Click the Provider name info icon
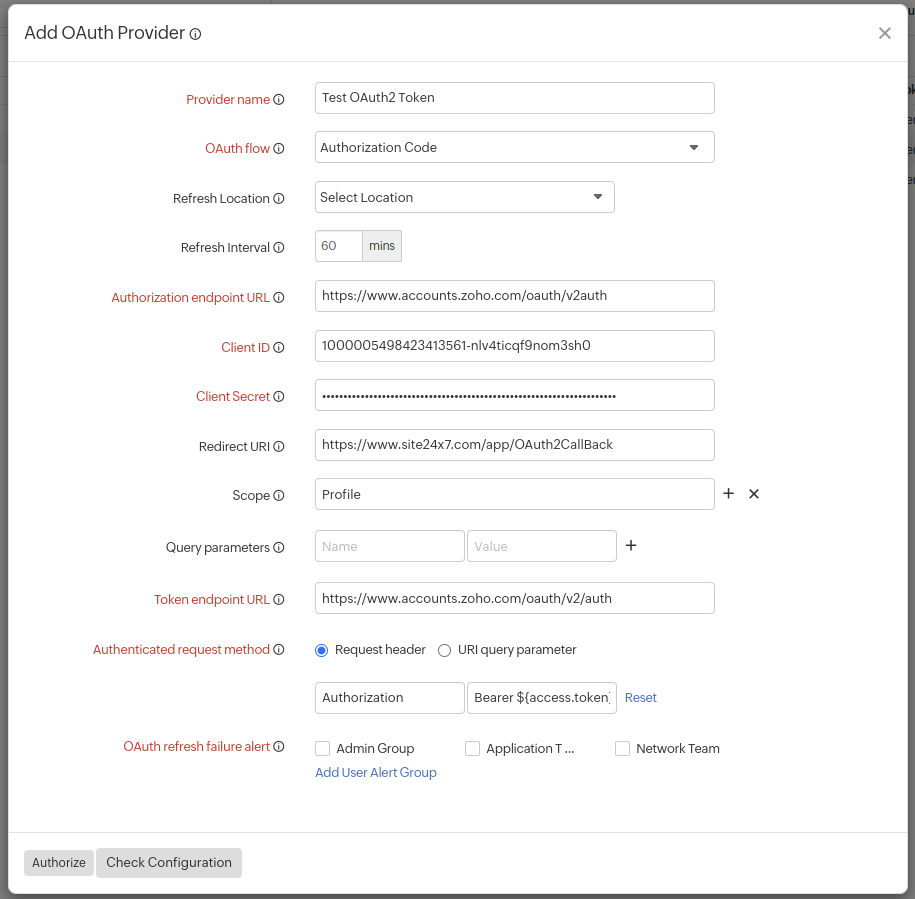Viewport: 915px width, 899px height. pos(280,99)
